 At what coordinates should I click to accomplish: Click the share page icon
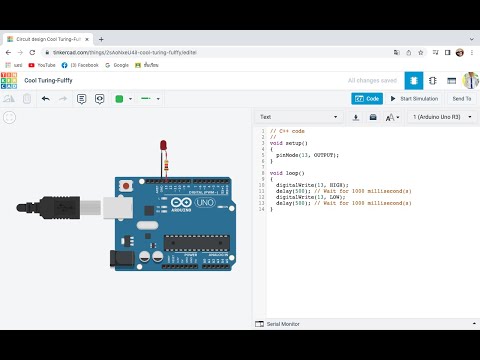tap(408, 52)
